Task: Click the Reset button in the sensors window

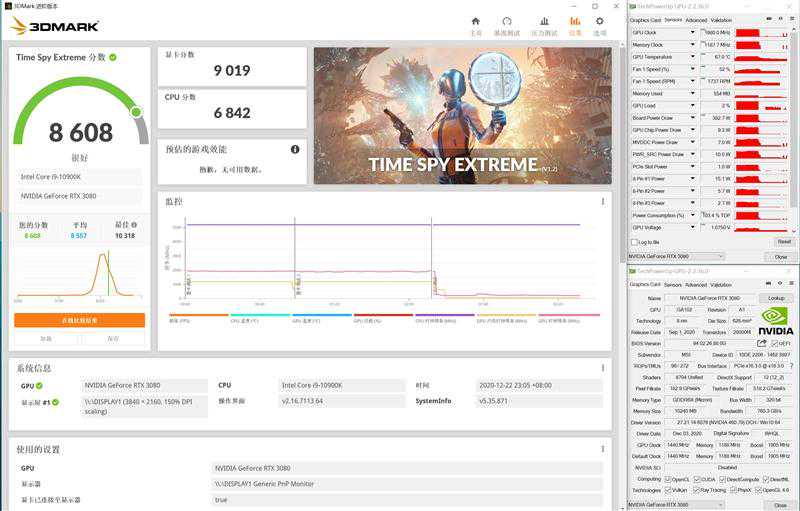Action: 783,241
